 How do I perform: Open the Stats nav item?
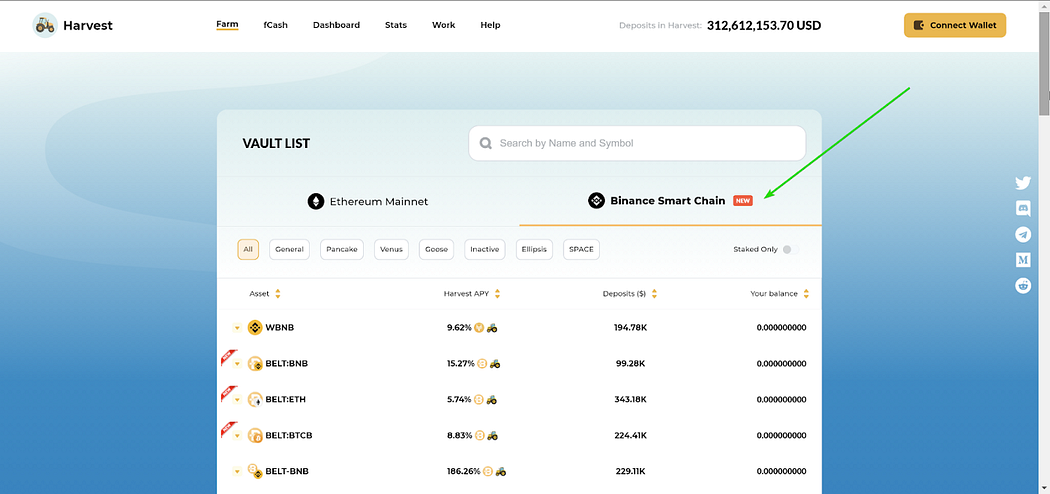(x=396, y=25)
